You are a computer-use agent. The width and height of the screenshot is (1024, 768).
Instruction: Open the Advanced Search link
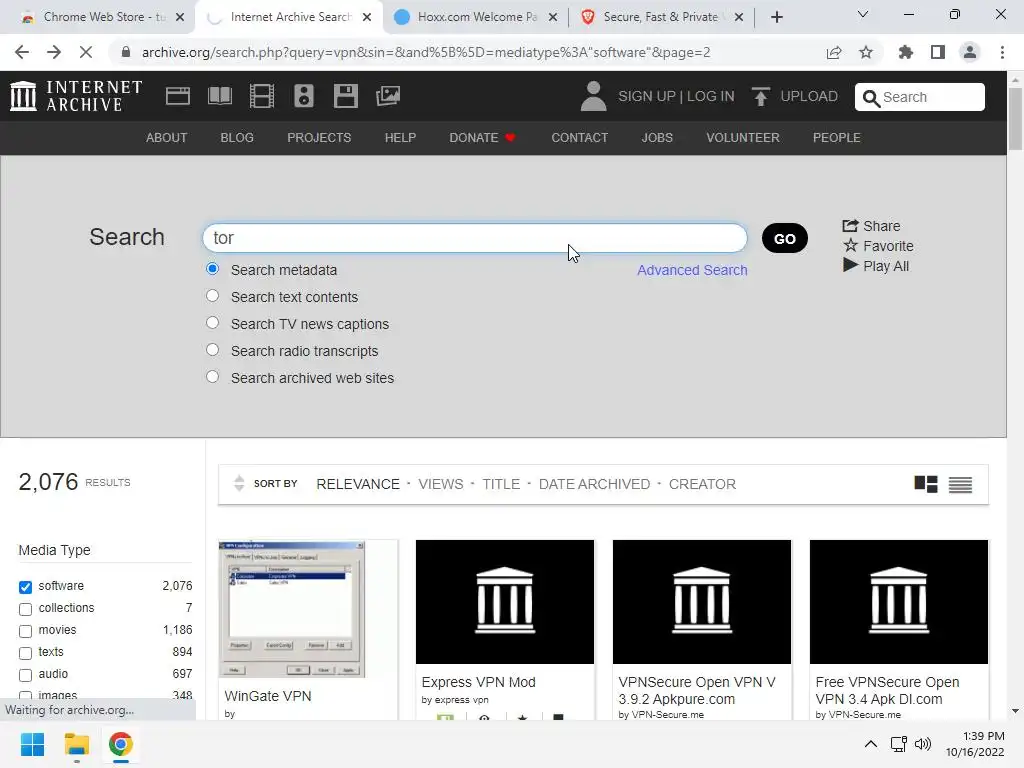coord(692,270)
